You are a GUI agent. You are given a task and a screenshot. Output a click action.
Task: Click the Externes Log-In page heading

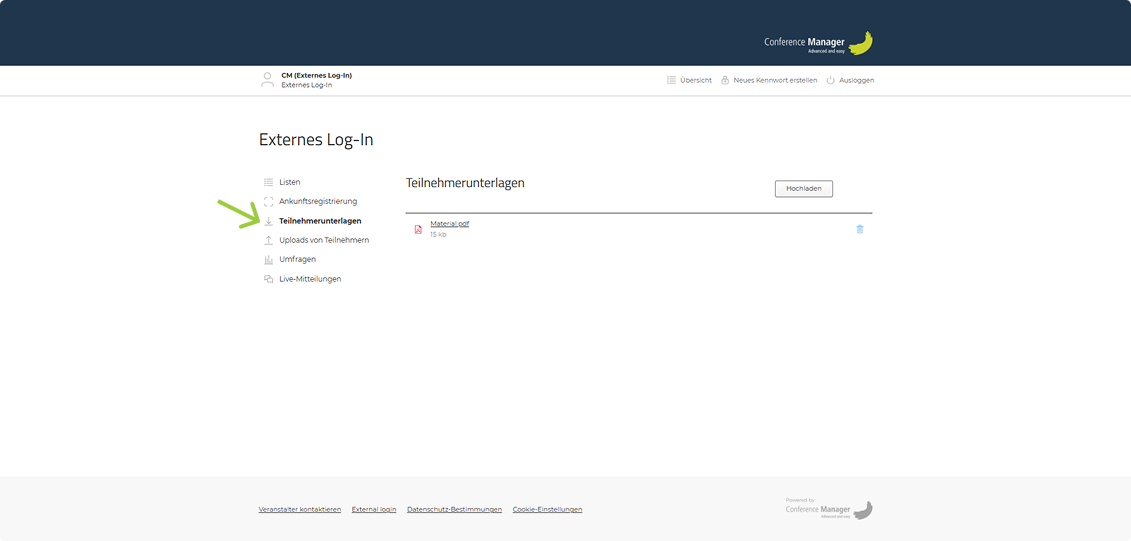point(316,140)
